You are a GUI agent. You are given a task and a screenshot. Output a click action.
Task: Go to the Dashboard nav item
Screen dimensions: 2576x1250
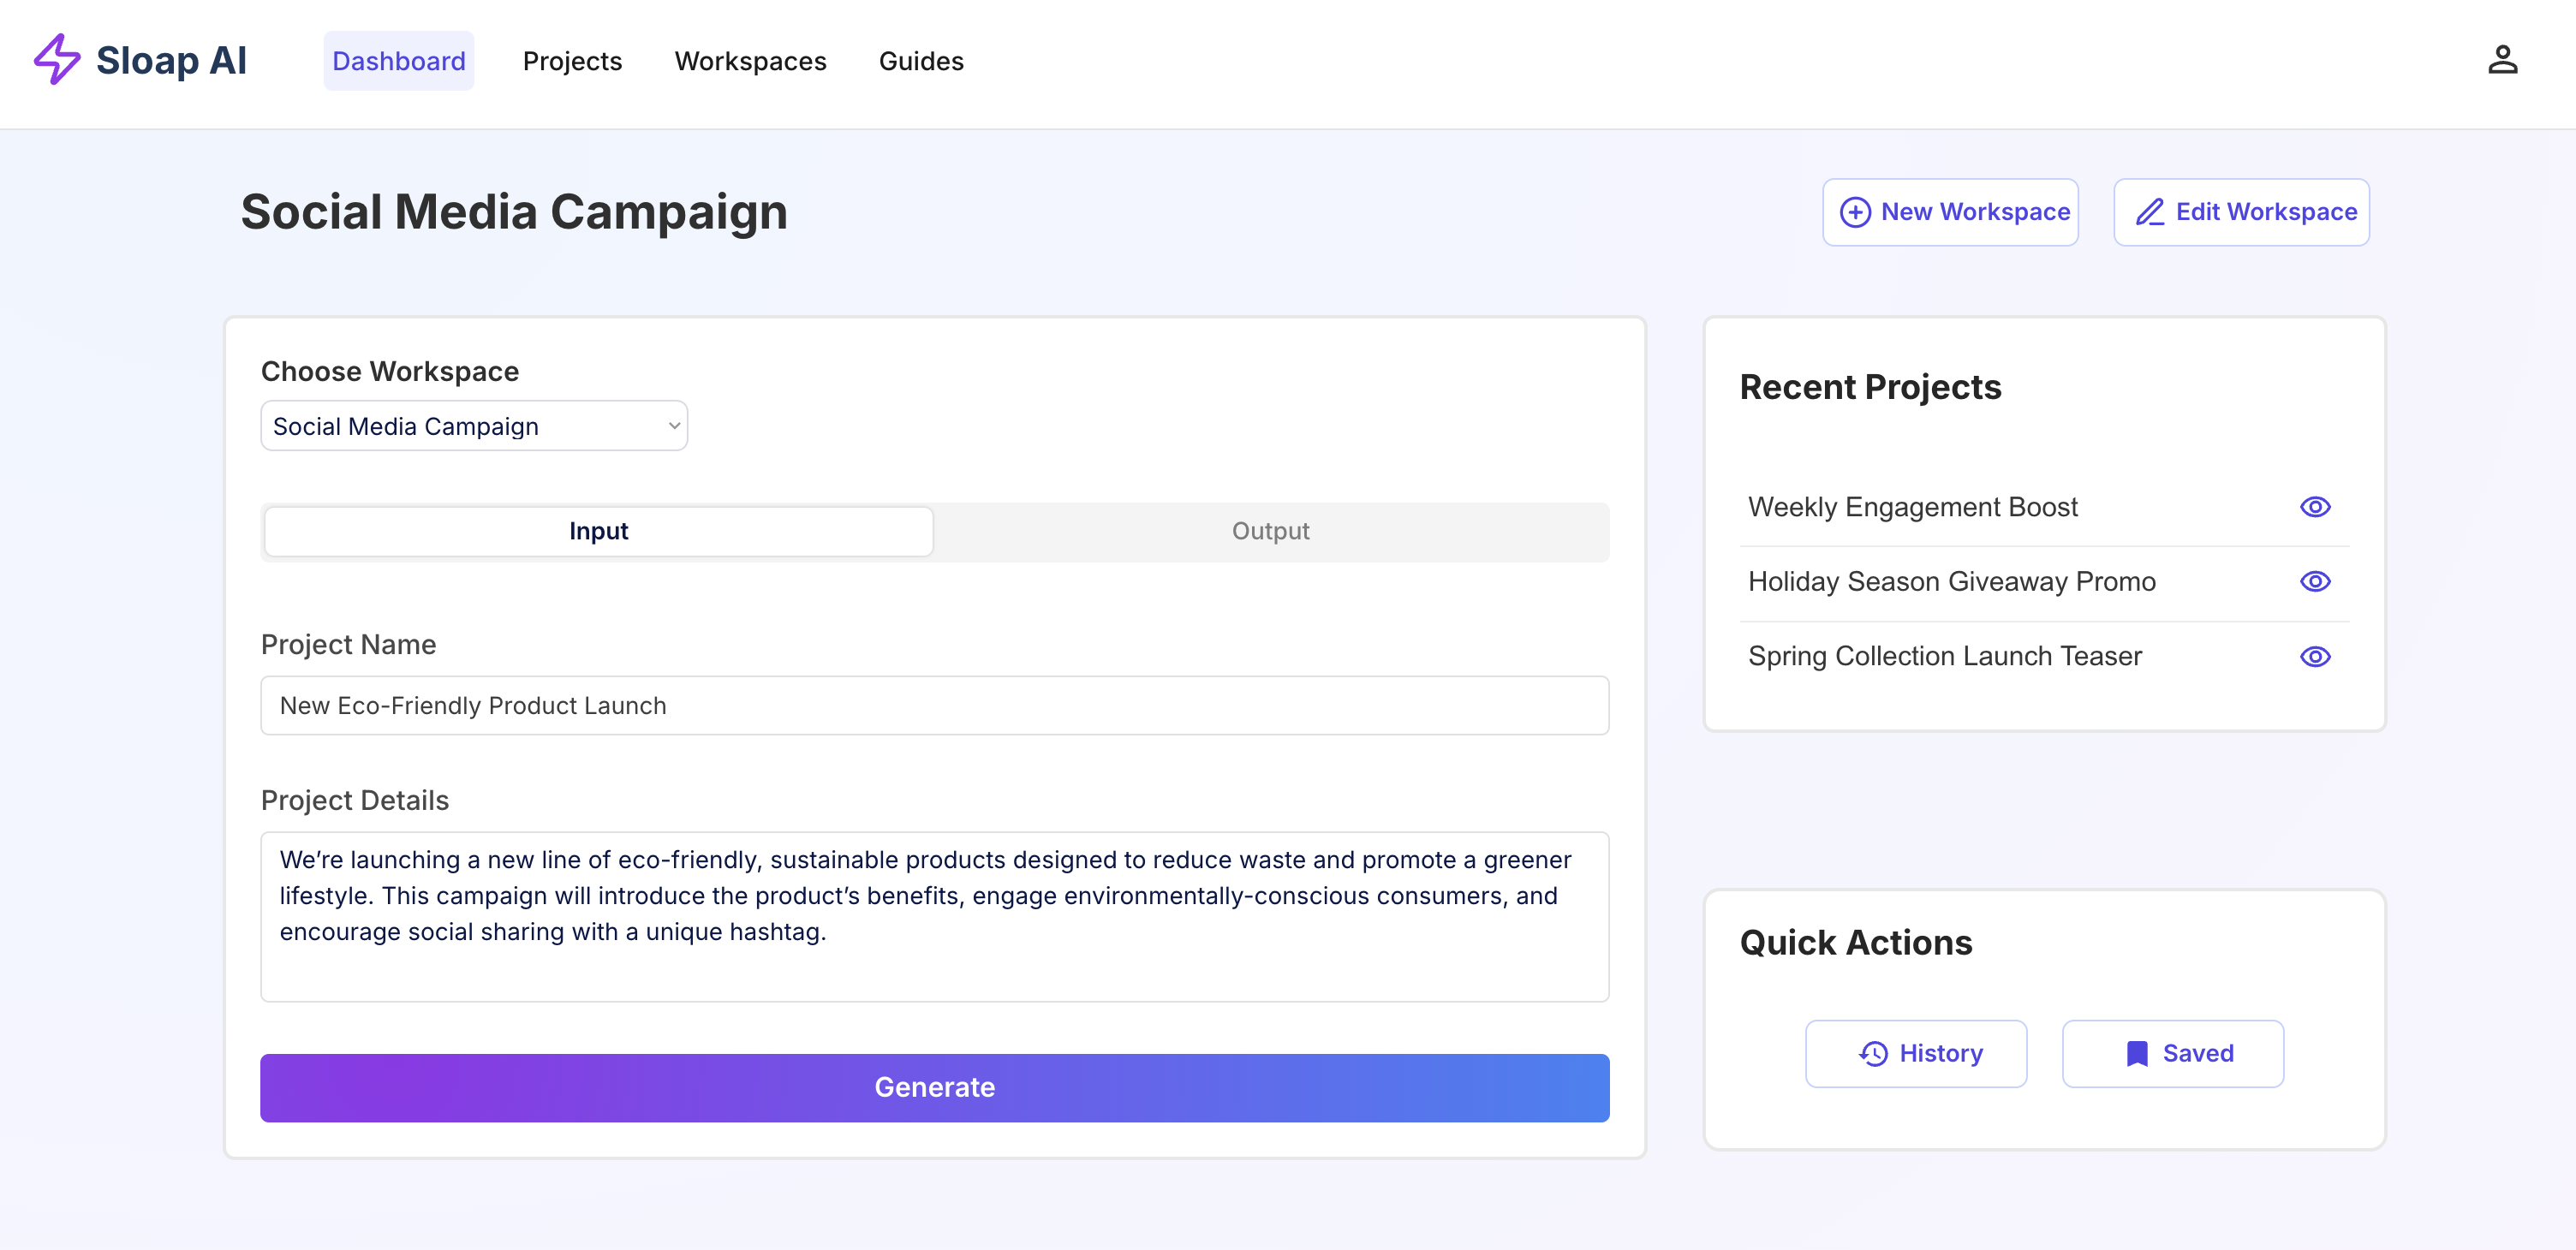(399, 61)
